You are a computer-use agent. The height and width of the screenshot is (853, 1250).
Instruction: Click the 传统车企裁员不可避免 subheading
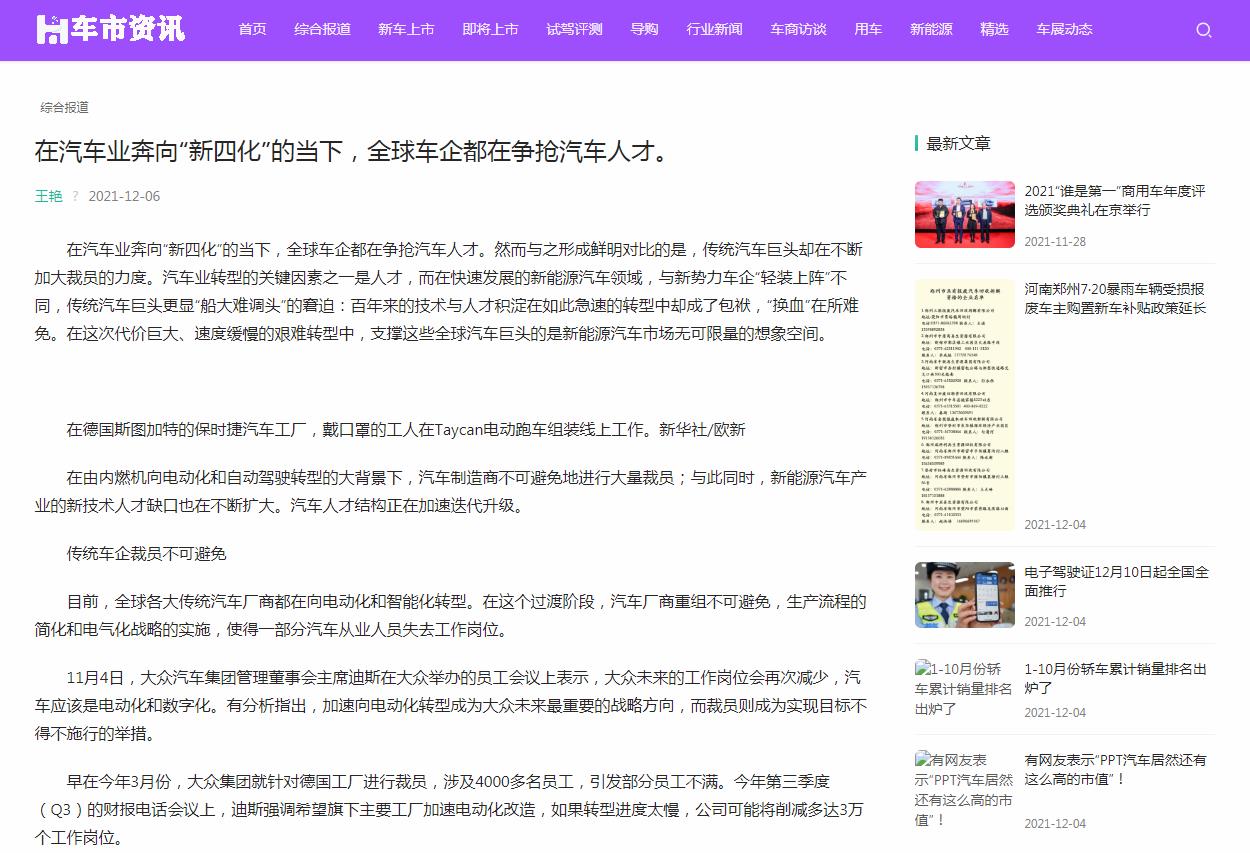(x=147, y=553)
